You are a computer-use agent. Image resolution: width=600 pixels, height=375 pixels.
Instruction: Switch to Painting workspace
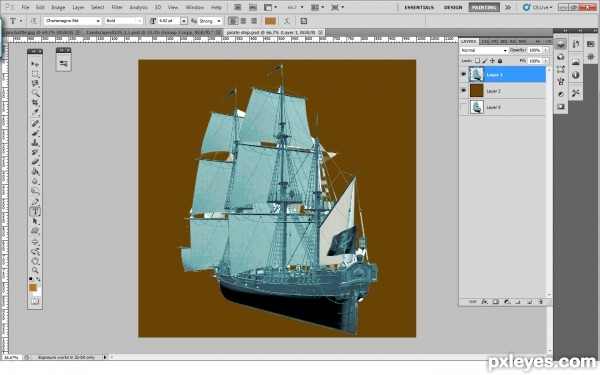click(x=484, y=7)
